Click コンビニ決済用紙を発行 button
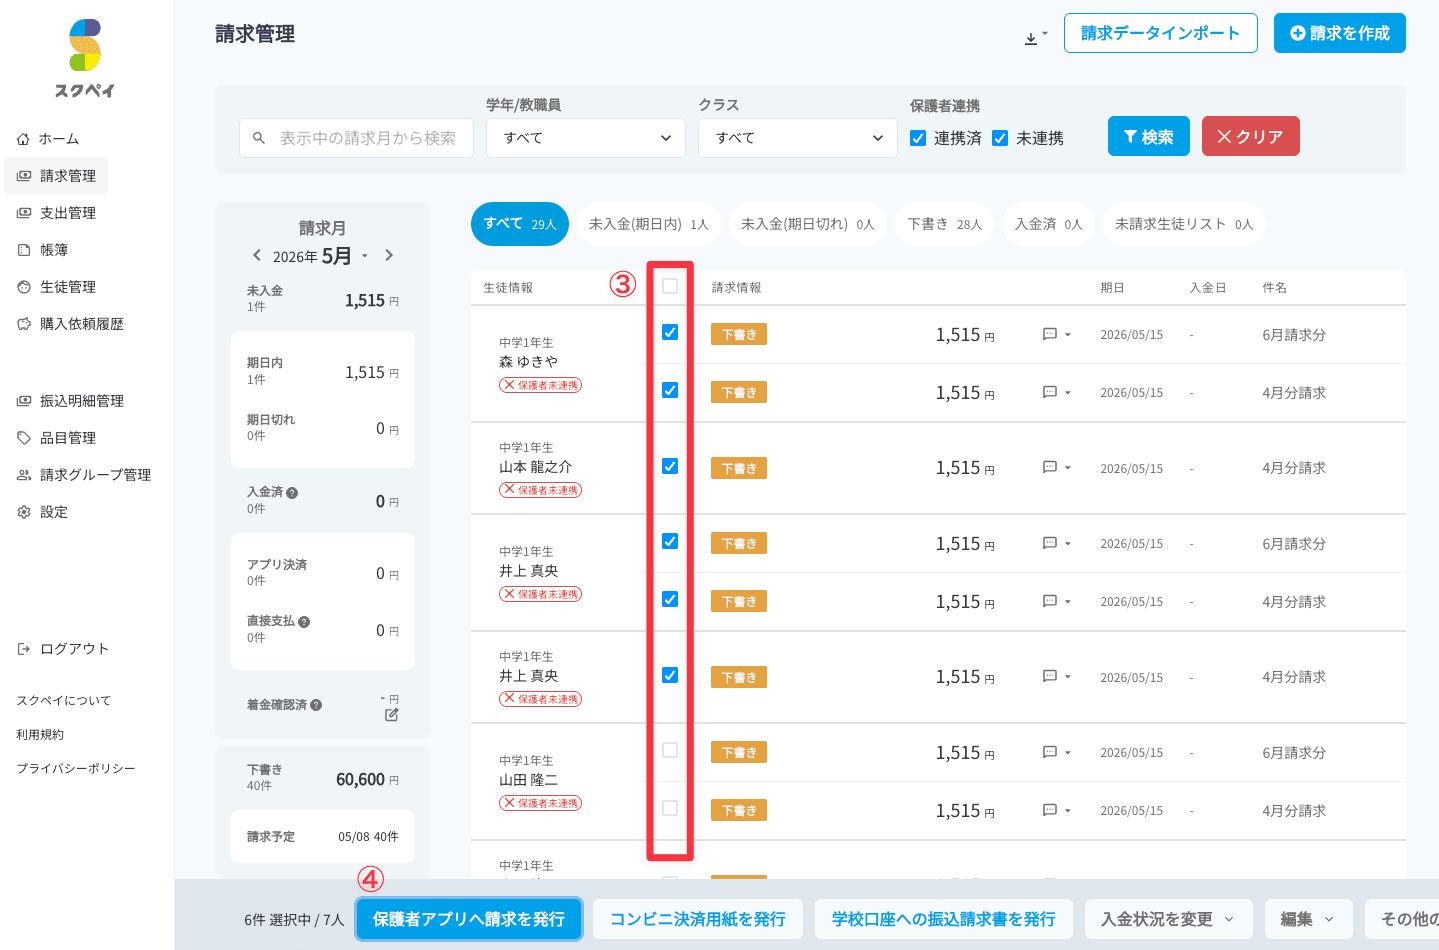The image size is (1439, 950). pos(698,919)
